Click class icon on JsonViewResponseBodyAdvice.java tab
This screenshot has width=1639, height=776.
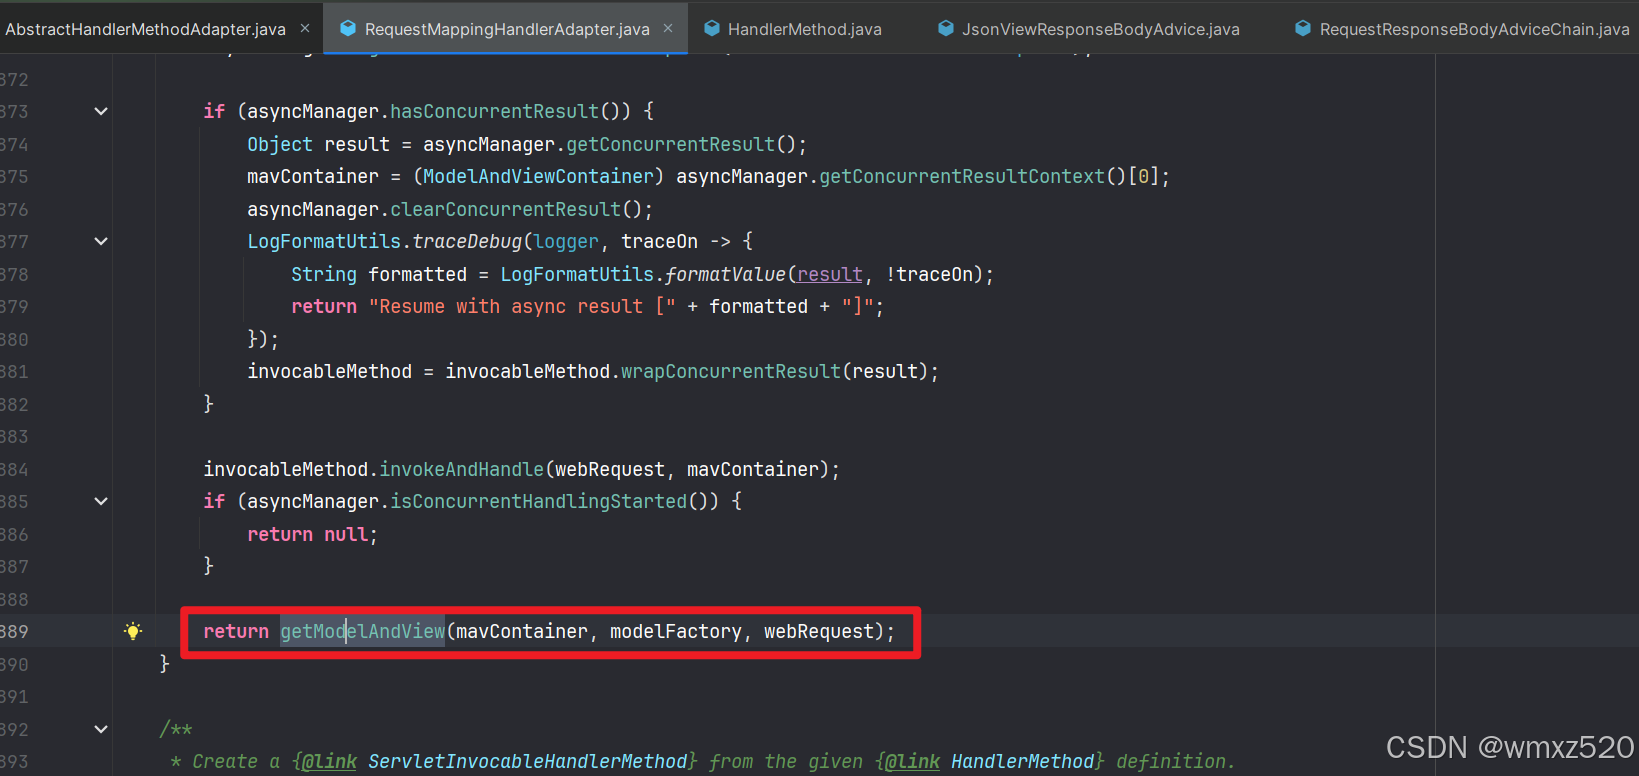click(946, 29)
